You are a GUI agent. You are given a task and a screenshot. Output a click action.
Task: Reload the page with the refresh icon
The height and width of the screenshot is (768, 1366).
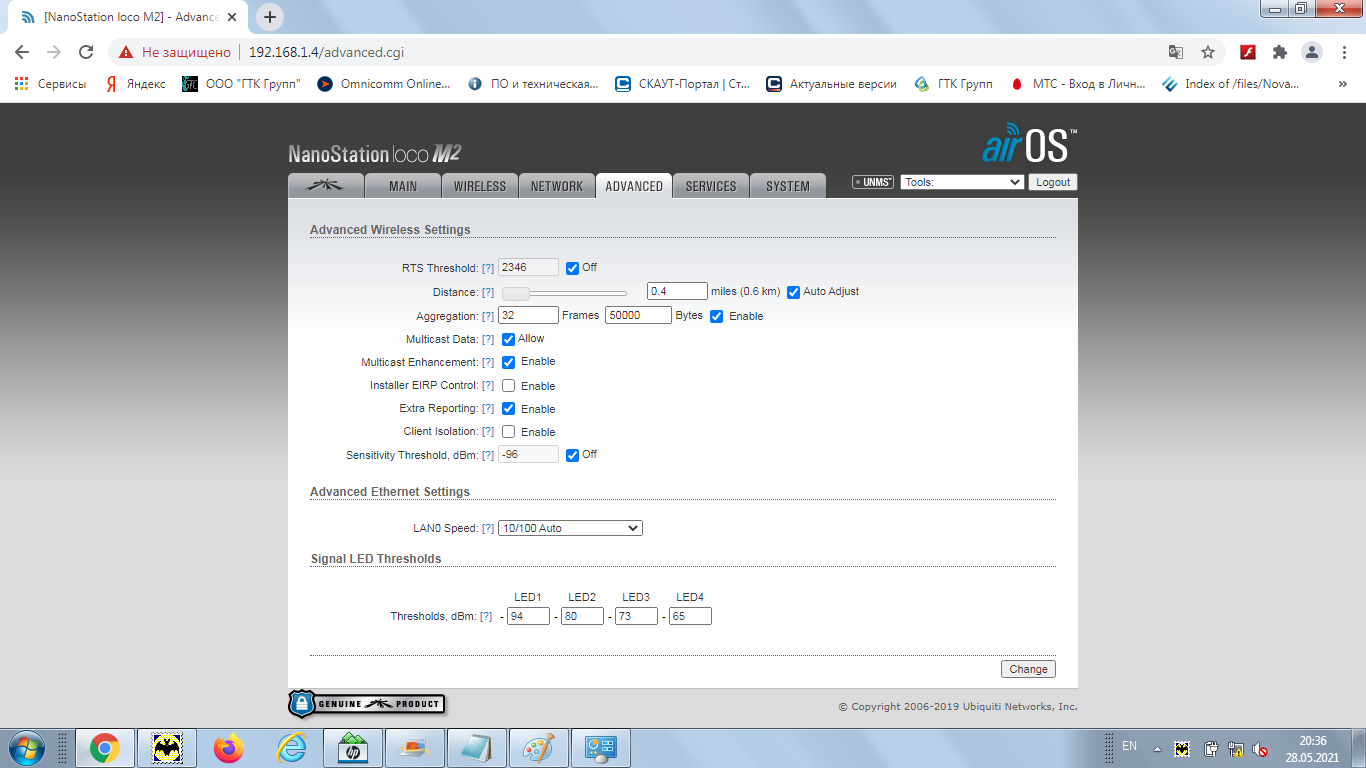[86, 52]
